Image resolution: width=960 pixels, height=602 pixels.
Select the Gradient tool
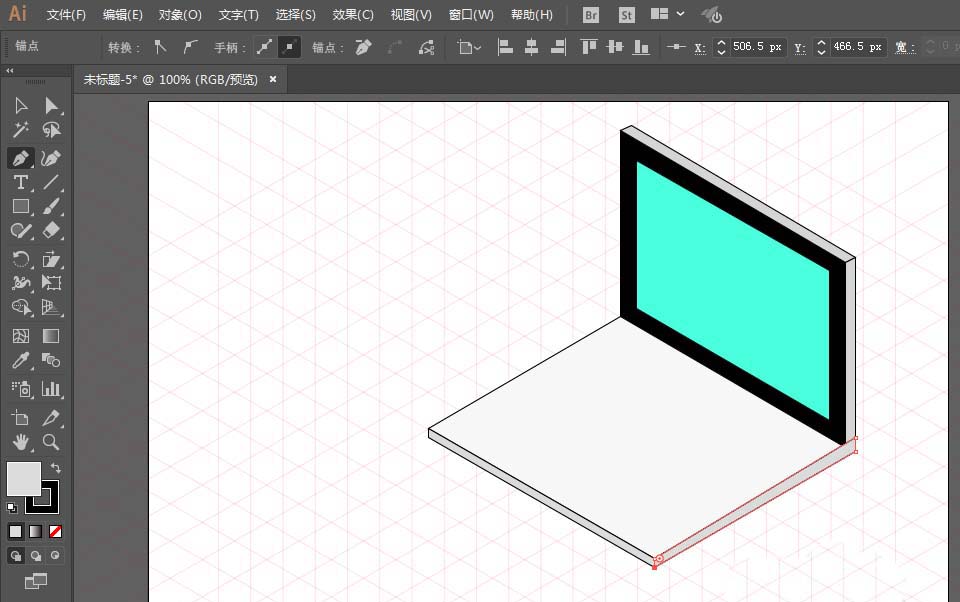pyautogui.click(x=51, y=336)
